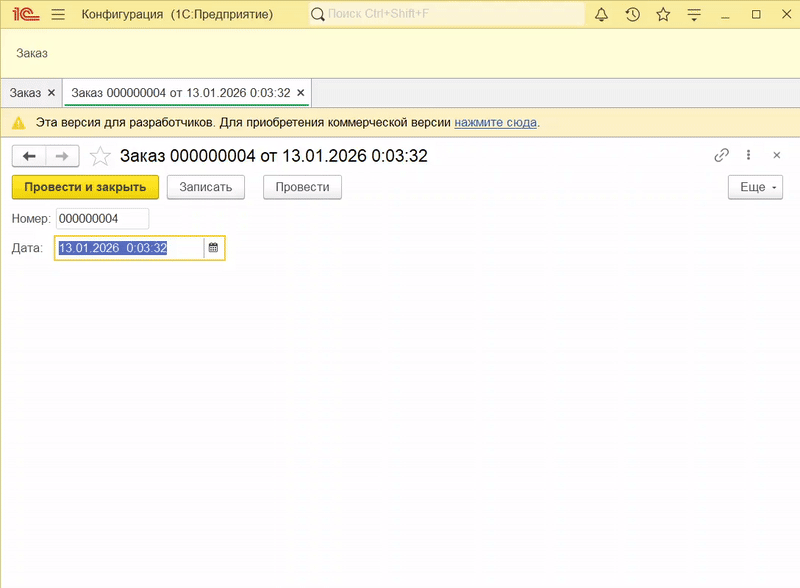This screenshot has width=800, height=588.
Task: Click Конфигурация (1С:Предприятие) title text
Action: click(177, 14)
